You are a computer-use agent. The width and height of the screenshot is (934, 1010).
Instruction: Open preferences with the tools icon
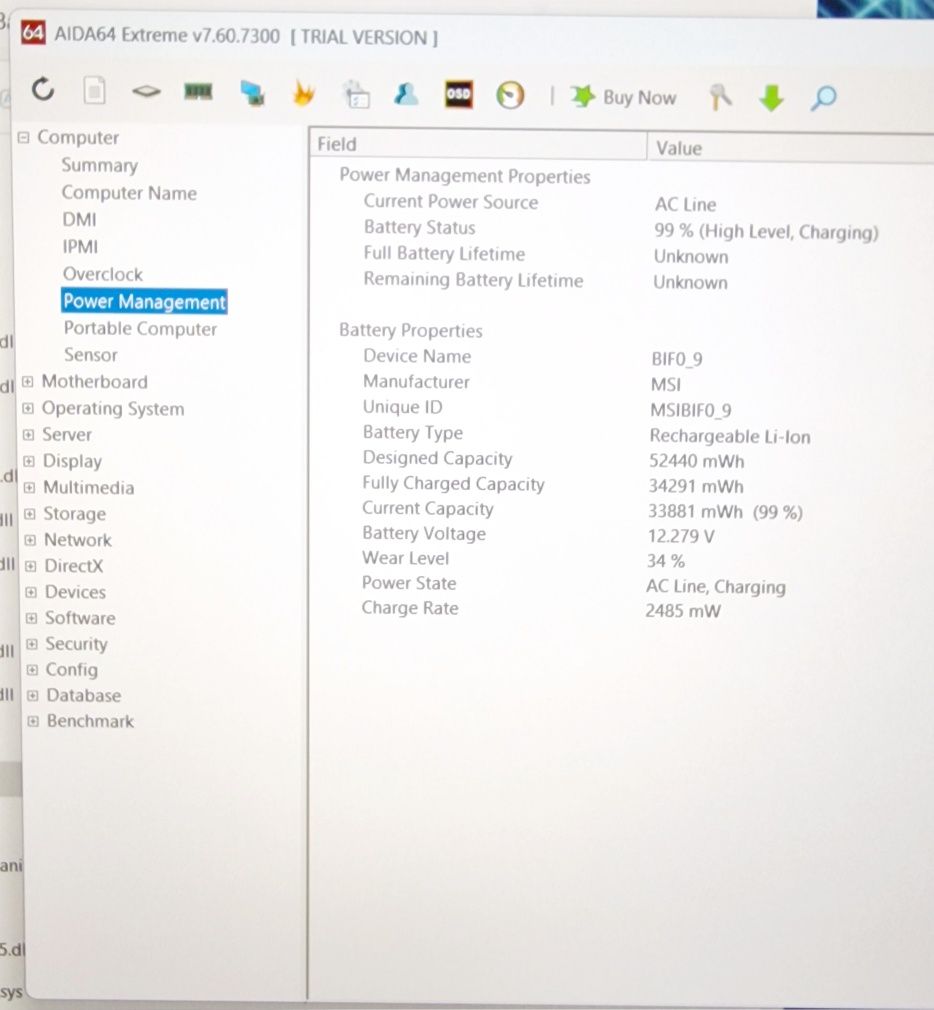pyautogui.click(x=720, y=98)
